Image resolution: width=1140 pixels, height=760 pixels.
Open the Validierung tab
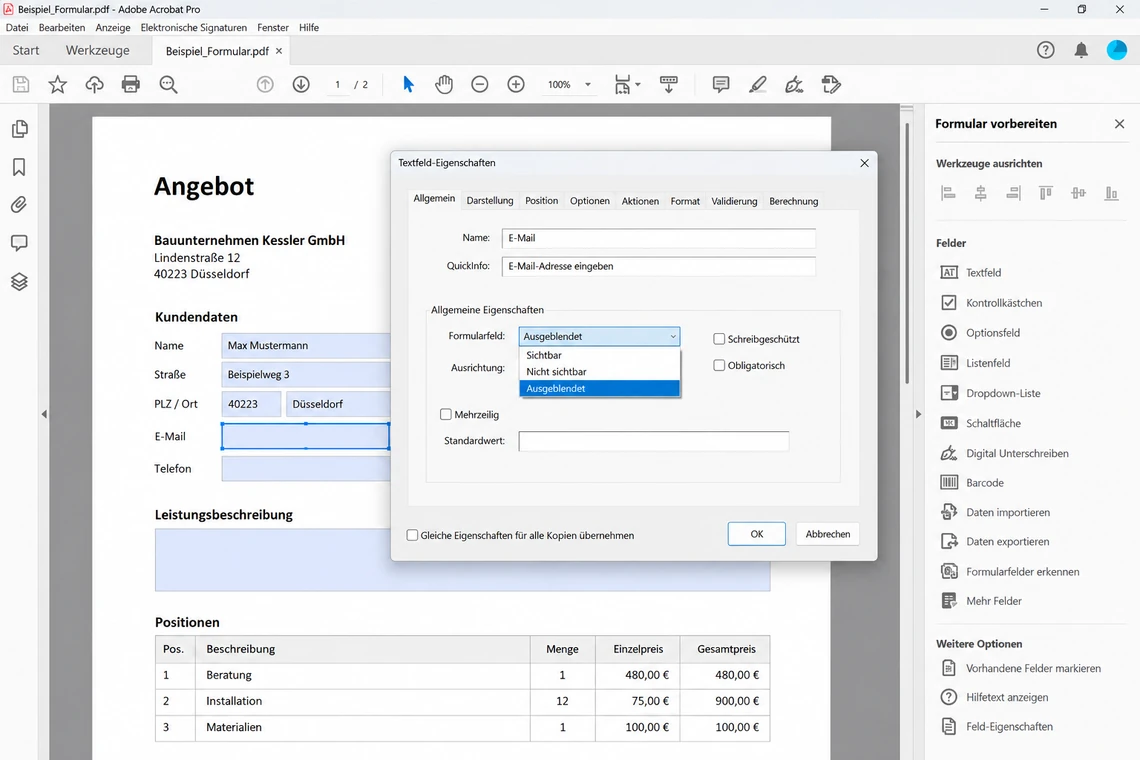[734, 201]
